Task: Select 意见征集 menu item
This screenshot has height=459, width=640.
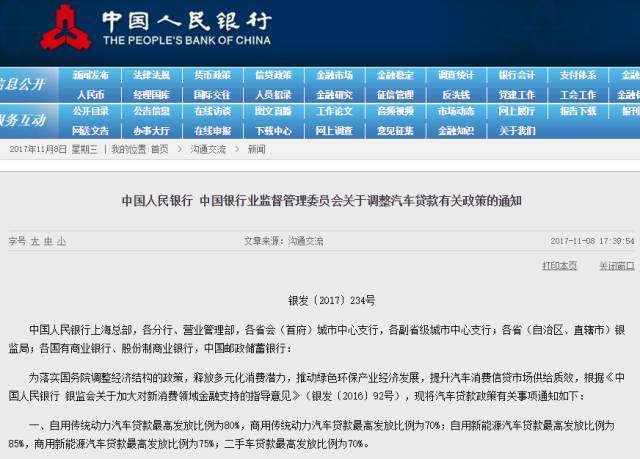Action: click(x=395, y=131)
